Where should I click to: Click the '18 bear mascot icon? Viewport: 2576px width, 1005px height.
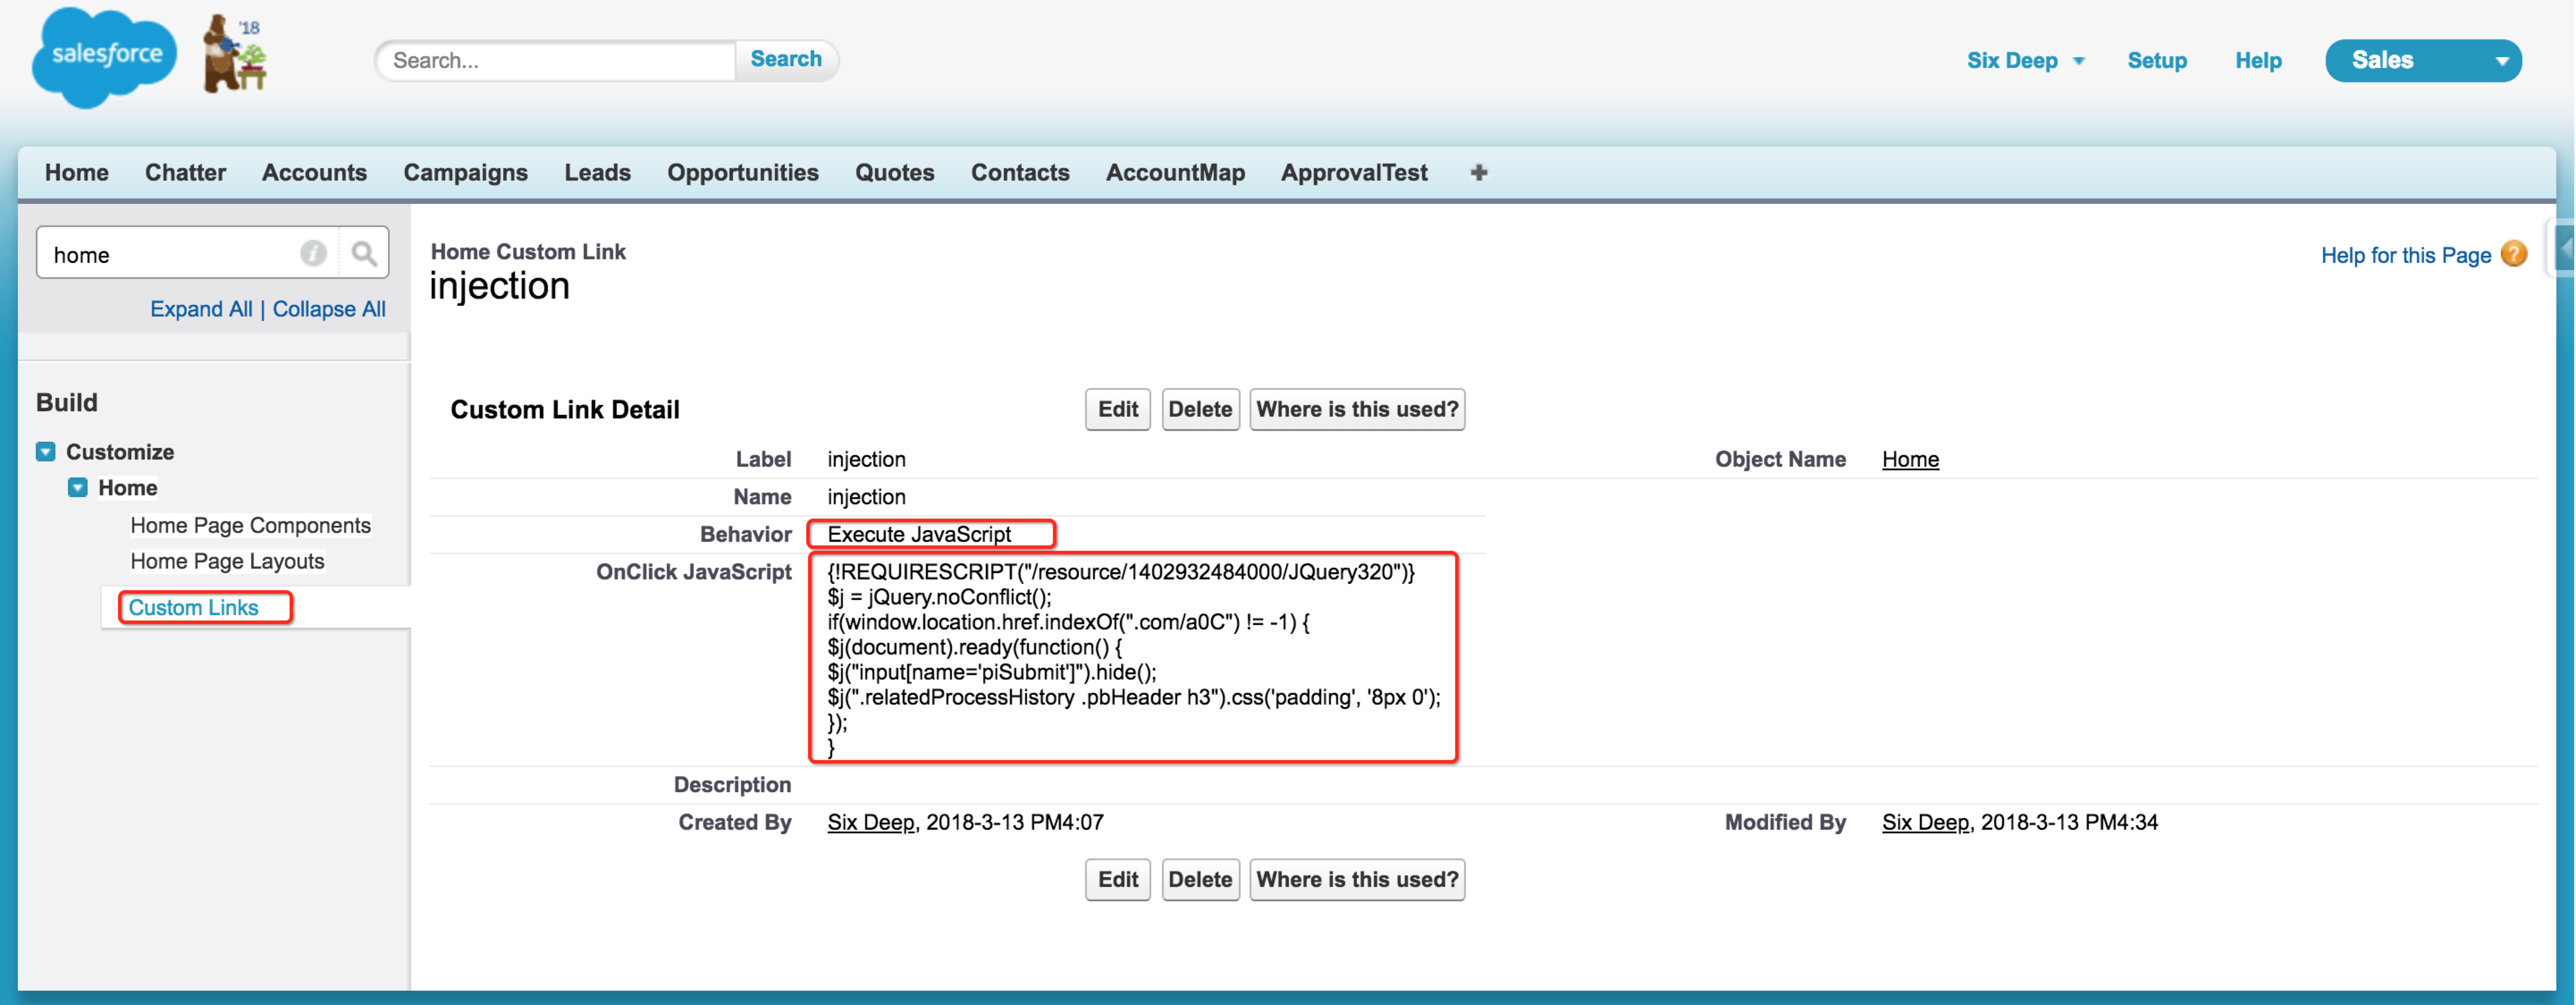click(x=236, y=54)
